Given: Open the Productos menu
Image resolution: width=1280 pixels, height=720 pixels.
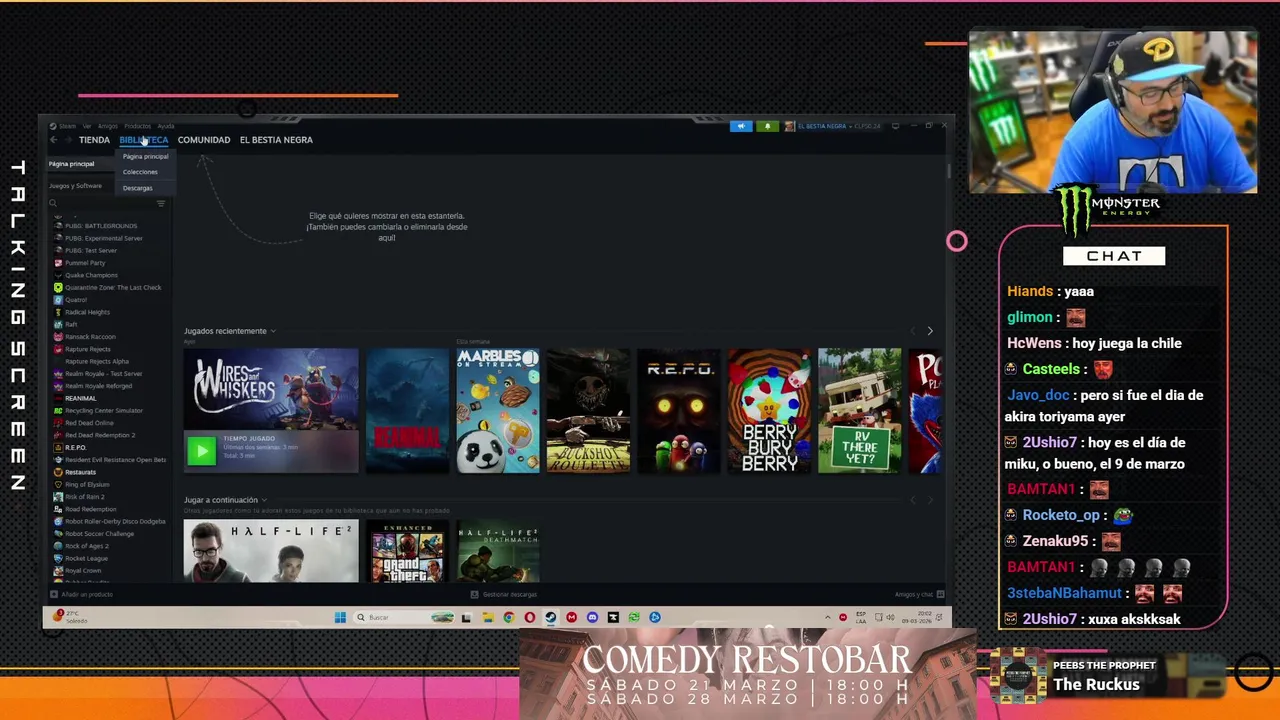Looking at the screenshot, I should pyautogui.click(x=138, y=126).
